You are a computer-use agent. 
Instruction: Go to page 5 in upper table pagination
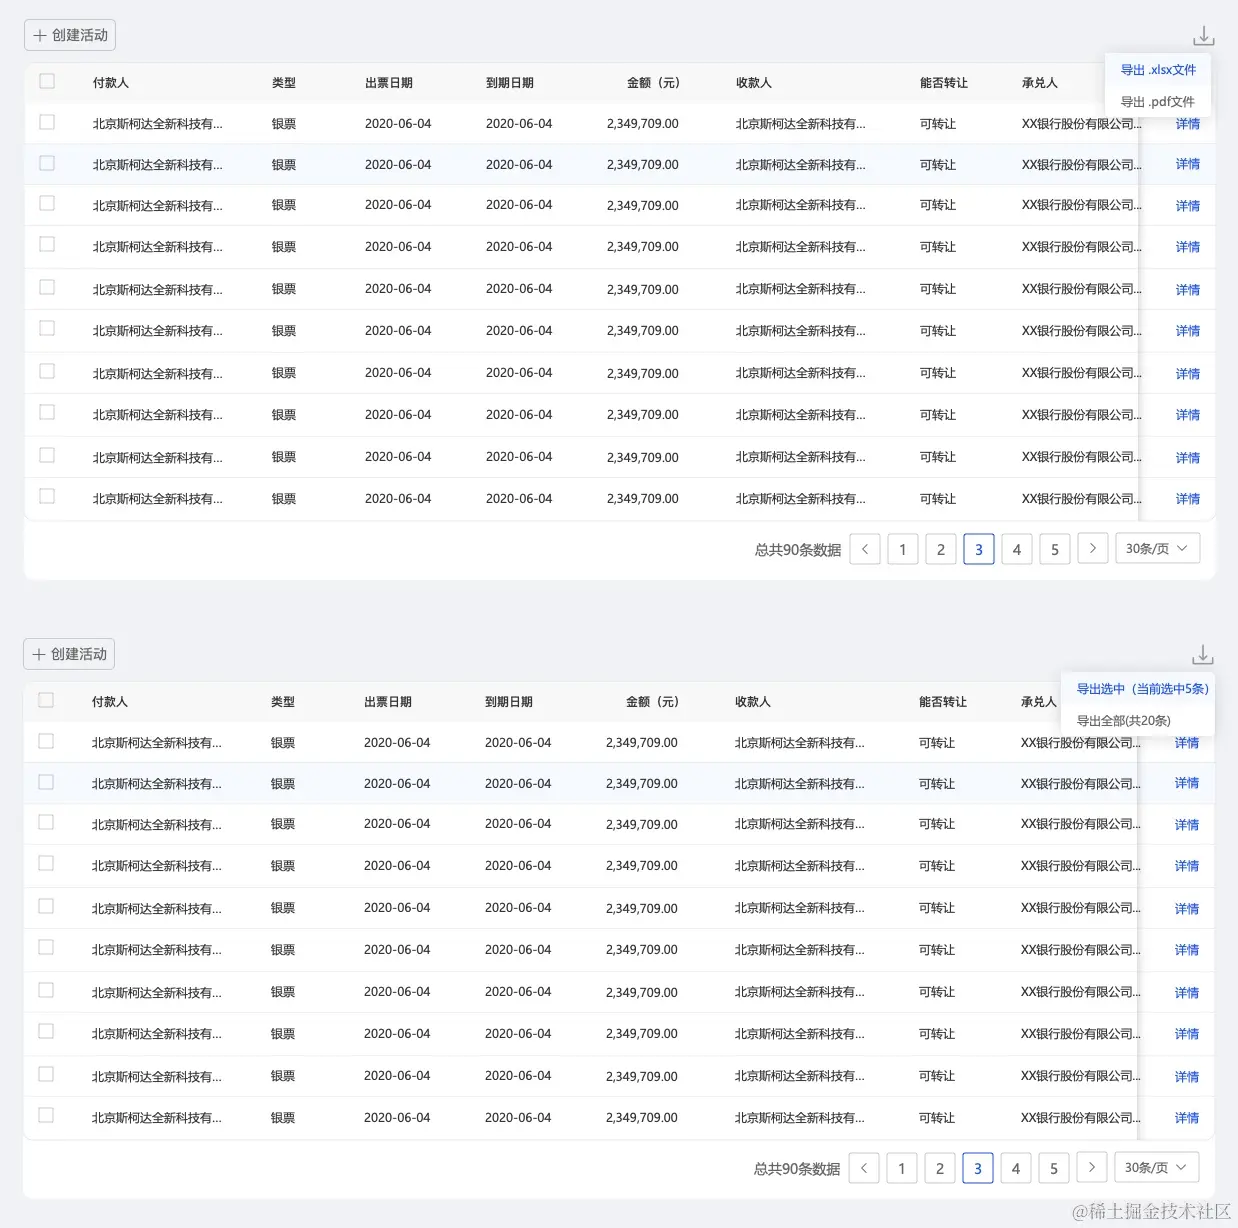click(x=1055, y=548)
